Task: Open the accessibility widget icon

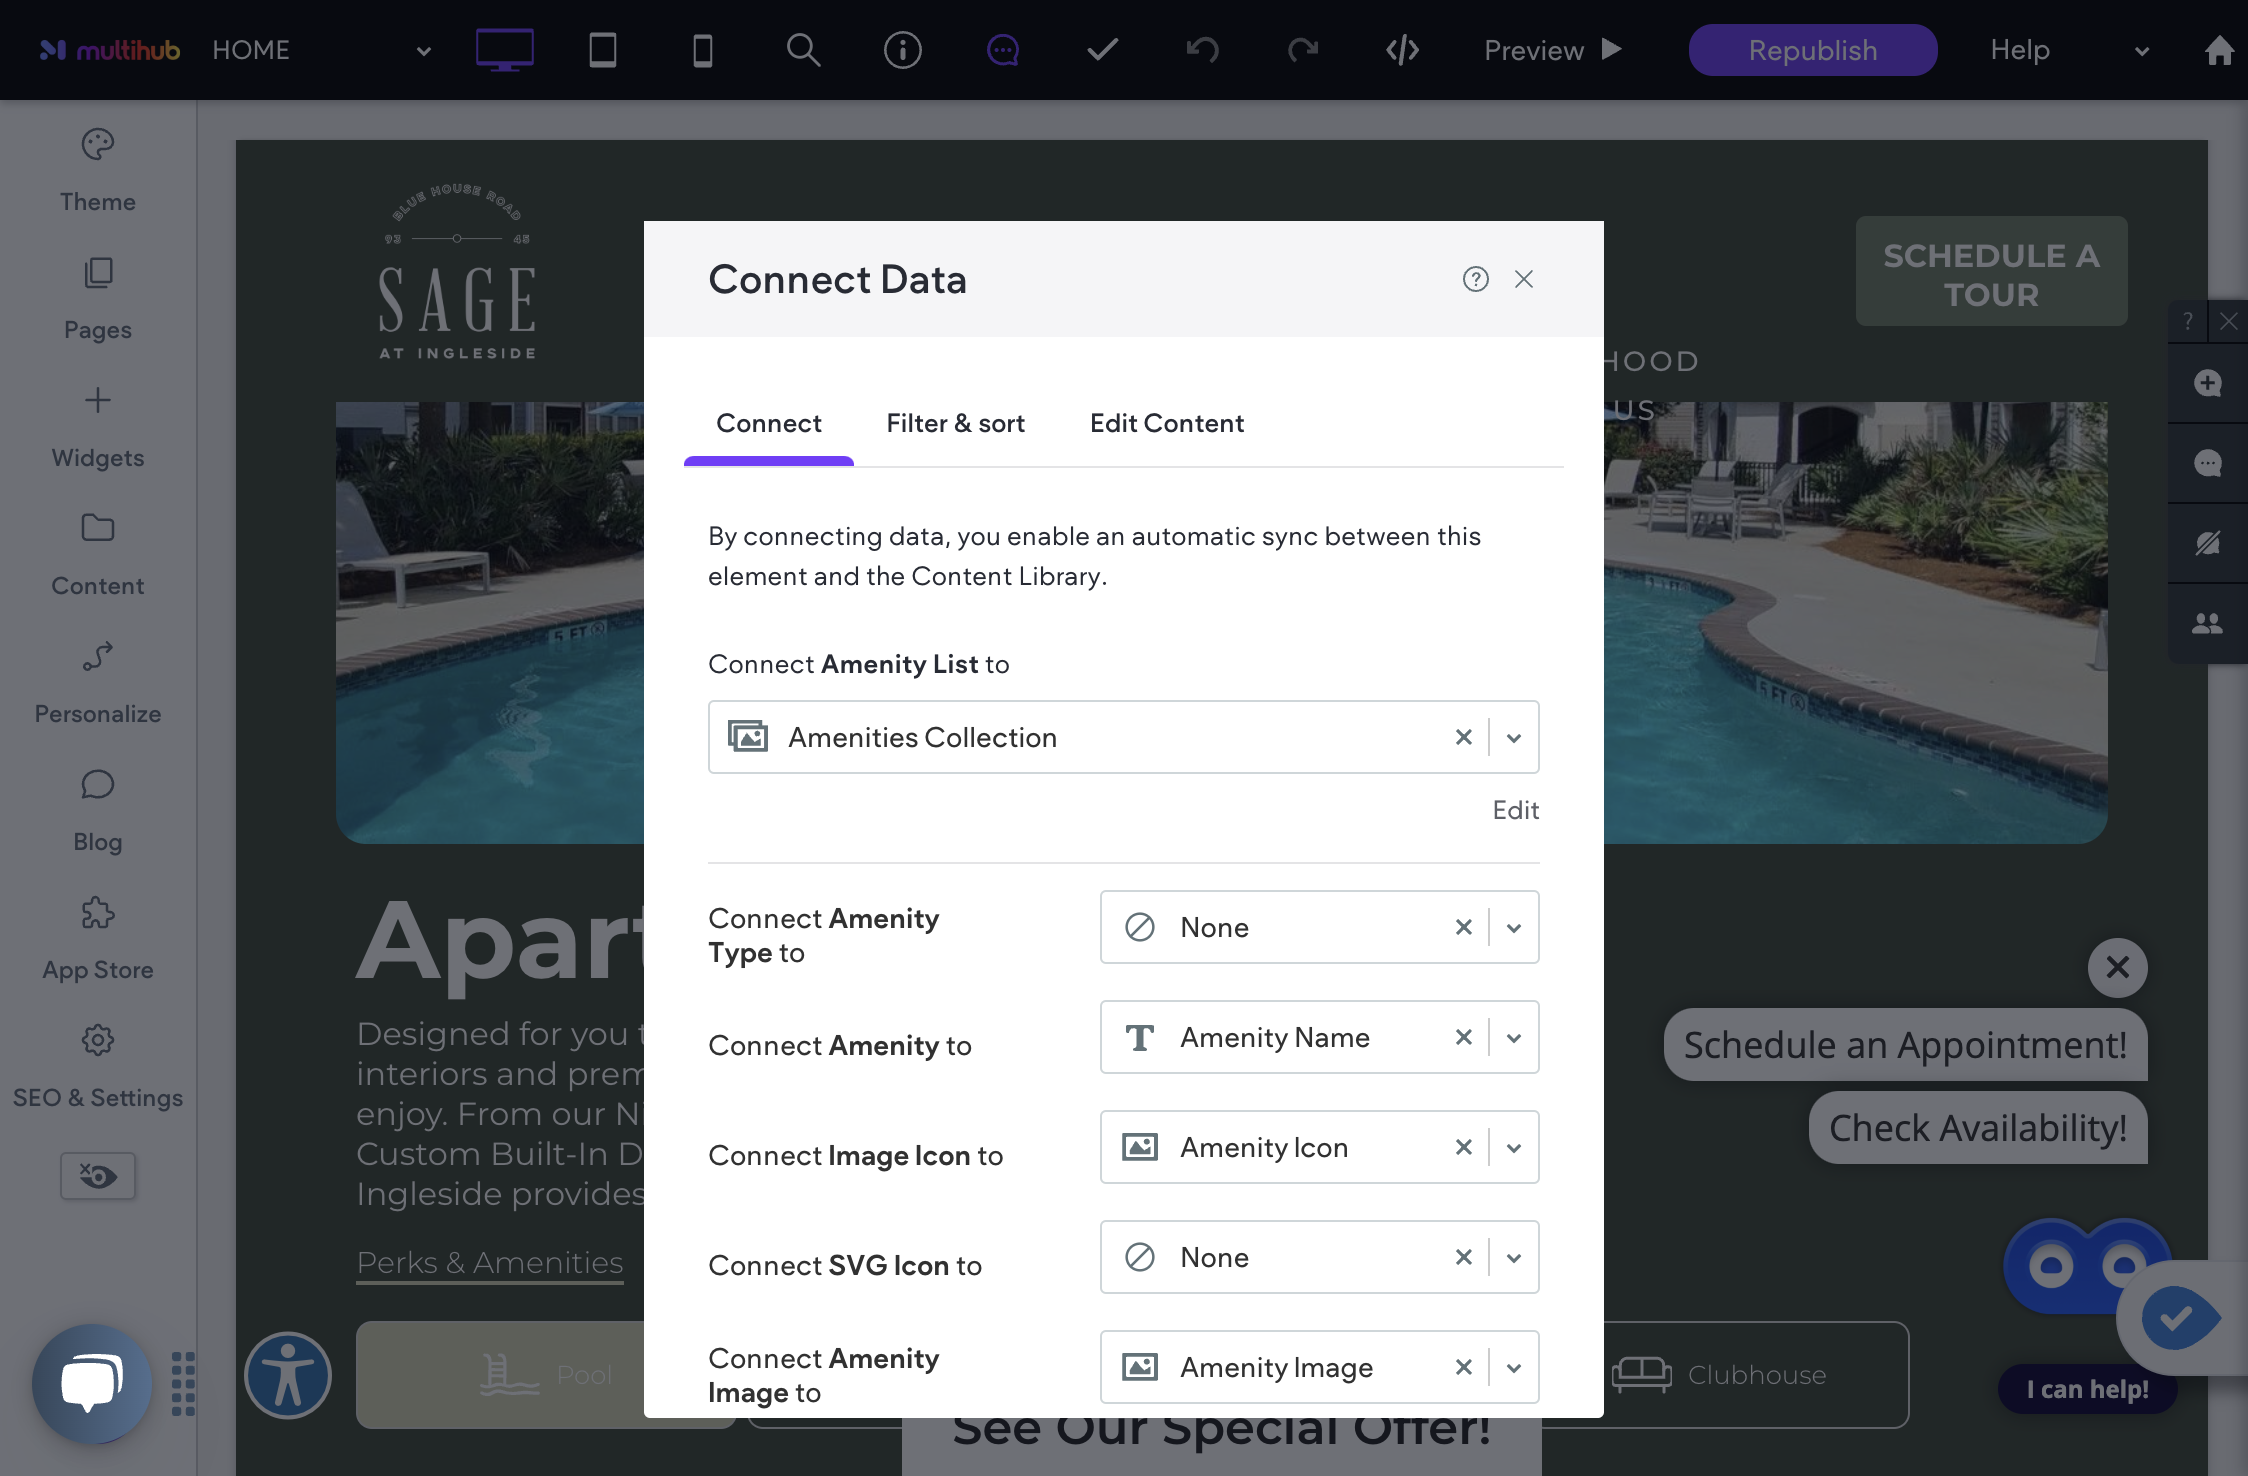Action: (288, 1375)
